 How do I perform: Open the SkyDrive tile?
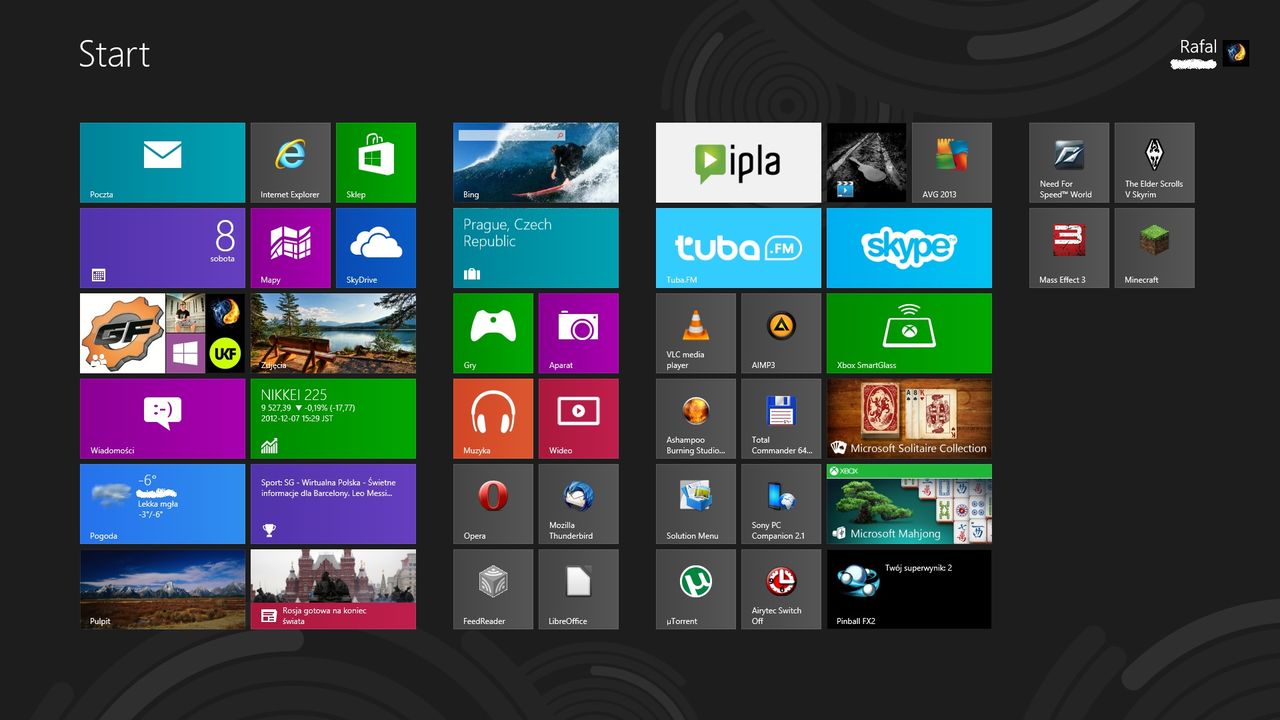tap(376, 248)
